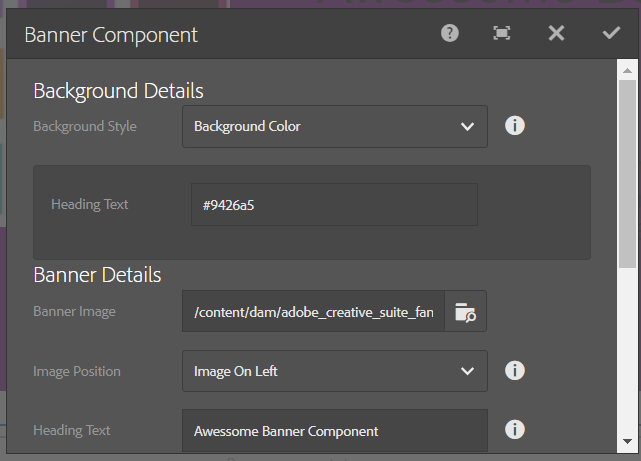Show info for Image Position field
This screenshot has height=461, width=641.
pyautogui.click(x=515, y=371)
